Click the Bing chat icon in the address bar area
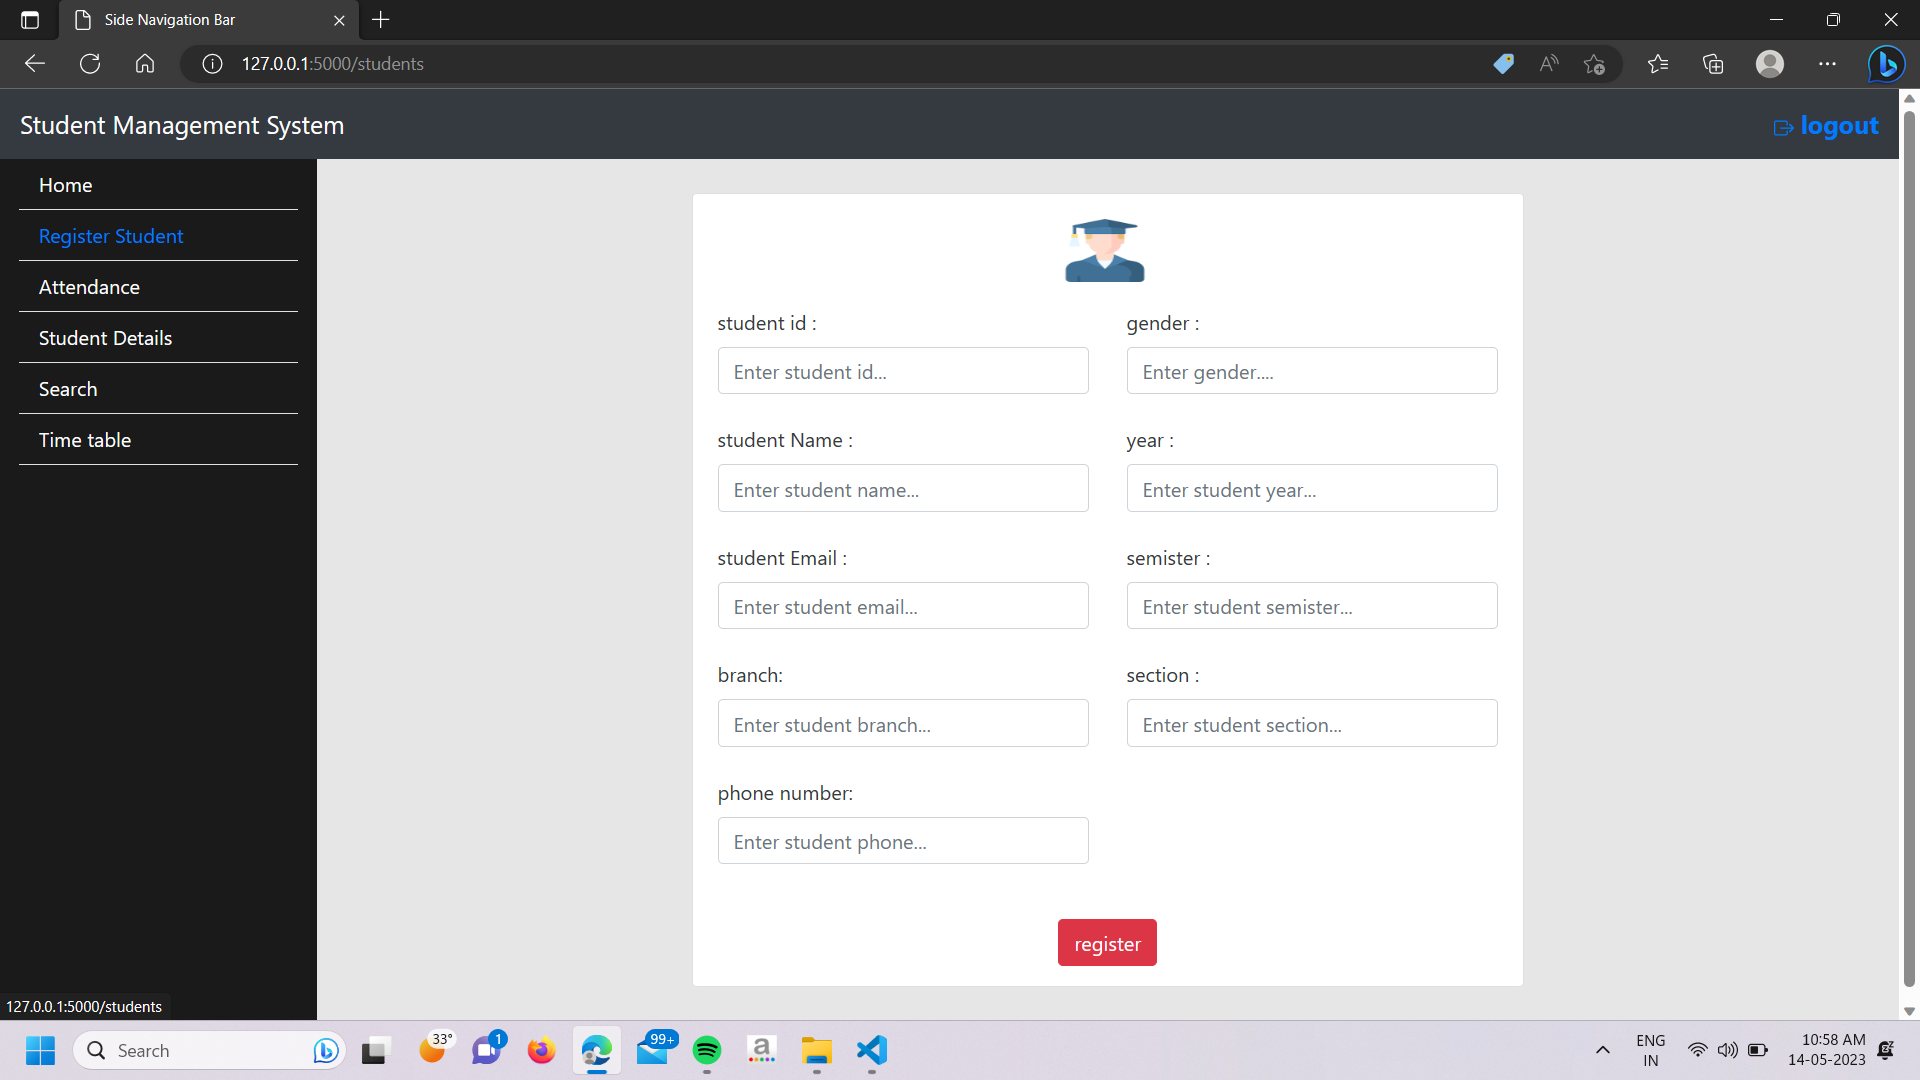The image size is (1920, 1080). 1886,63
